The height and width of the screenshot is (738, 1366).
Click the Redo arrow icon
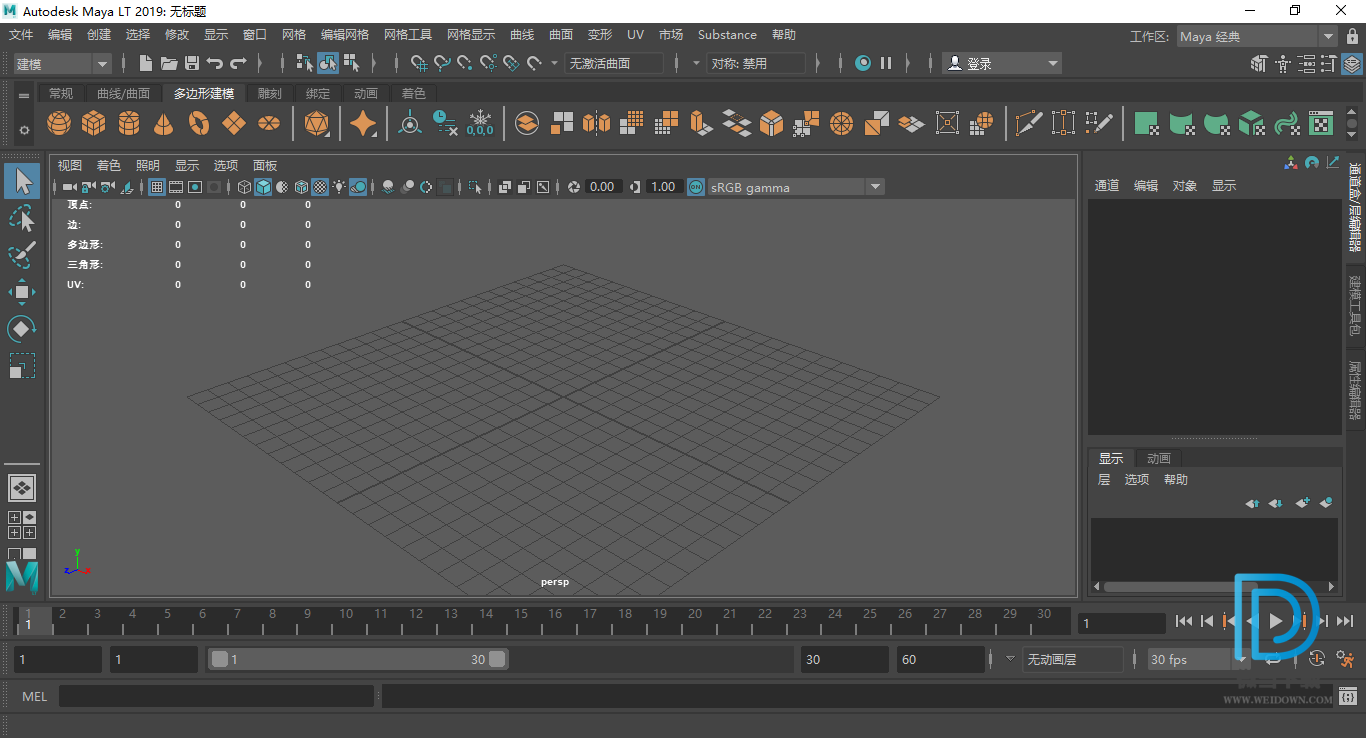point(238,63)
